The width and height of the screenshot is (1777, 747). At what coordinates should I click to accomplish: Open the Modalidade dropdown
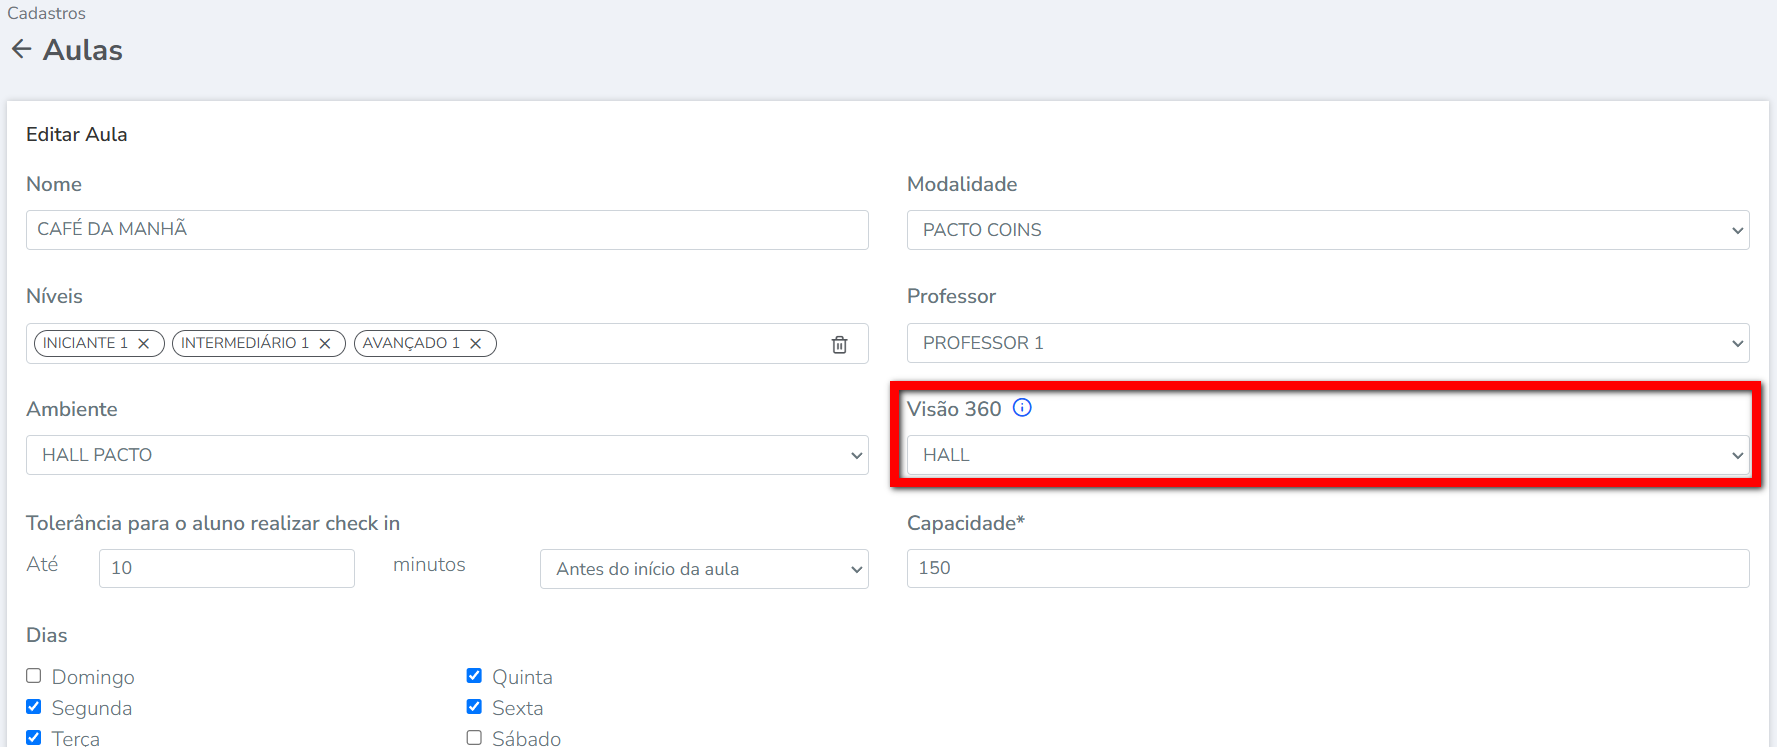(1327, 230)
